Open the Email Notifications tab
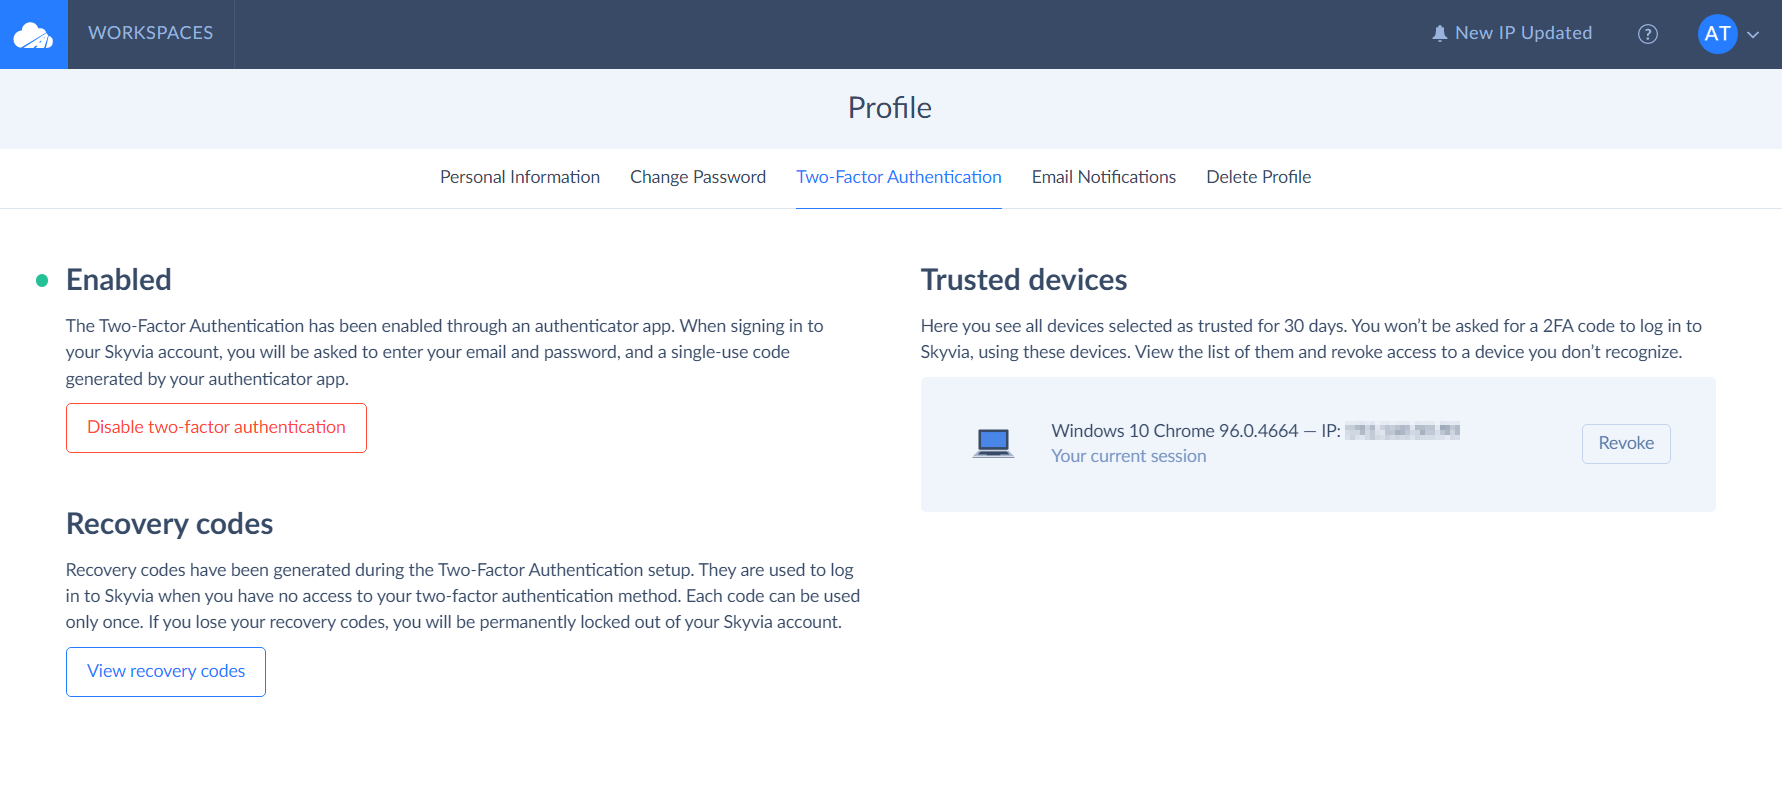Screen dimensions: 1782x798 tap(1104, 177)
